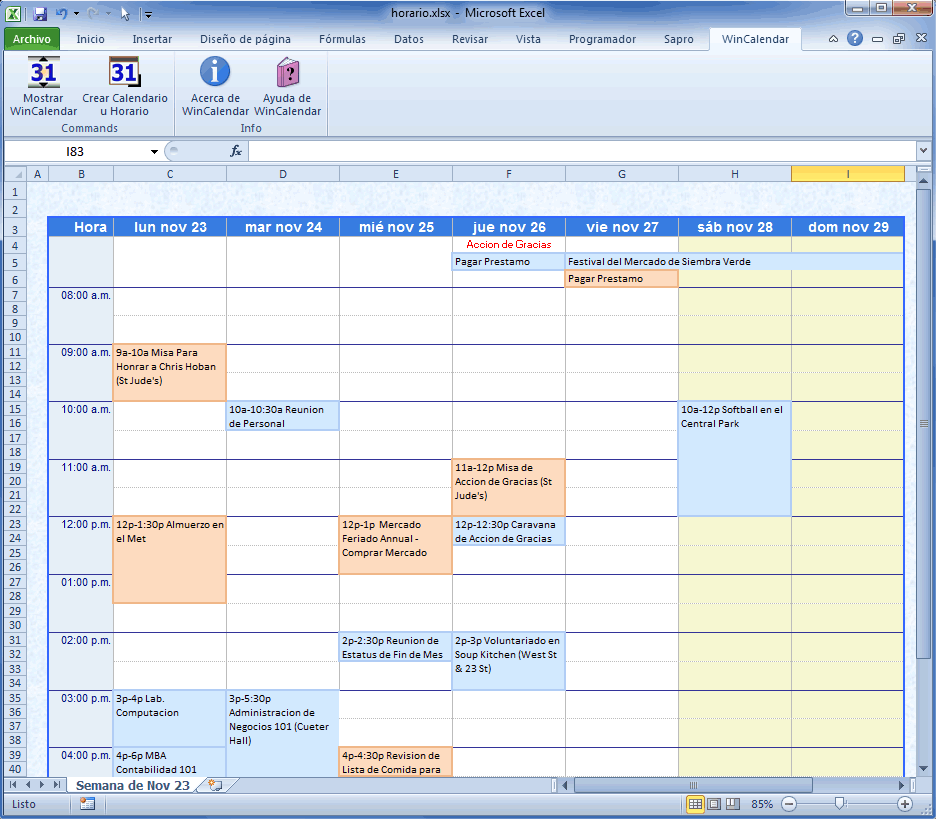Click the Mostrar WinCalendar icon
Viewport: 936px width, 819px height.
(x=43, y=73)
